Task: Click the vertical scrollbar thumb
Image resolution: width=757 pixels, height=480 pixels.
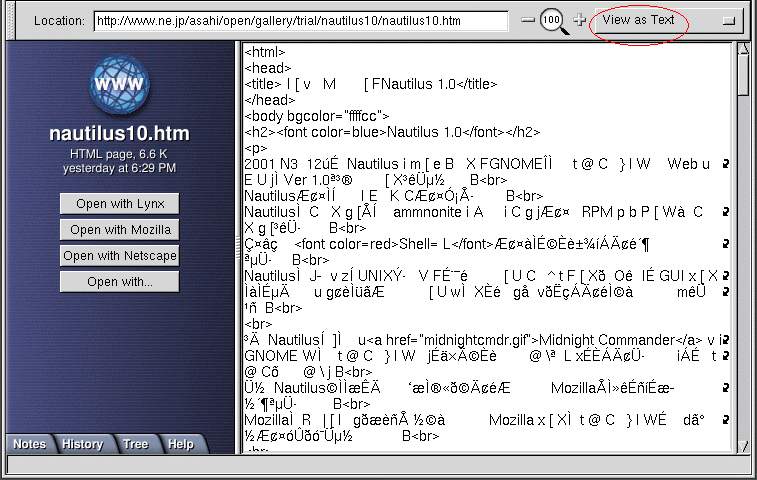Action: 743,75
